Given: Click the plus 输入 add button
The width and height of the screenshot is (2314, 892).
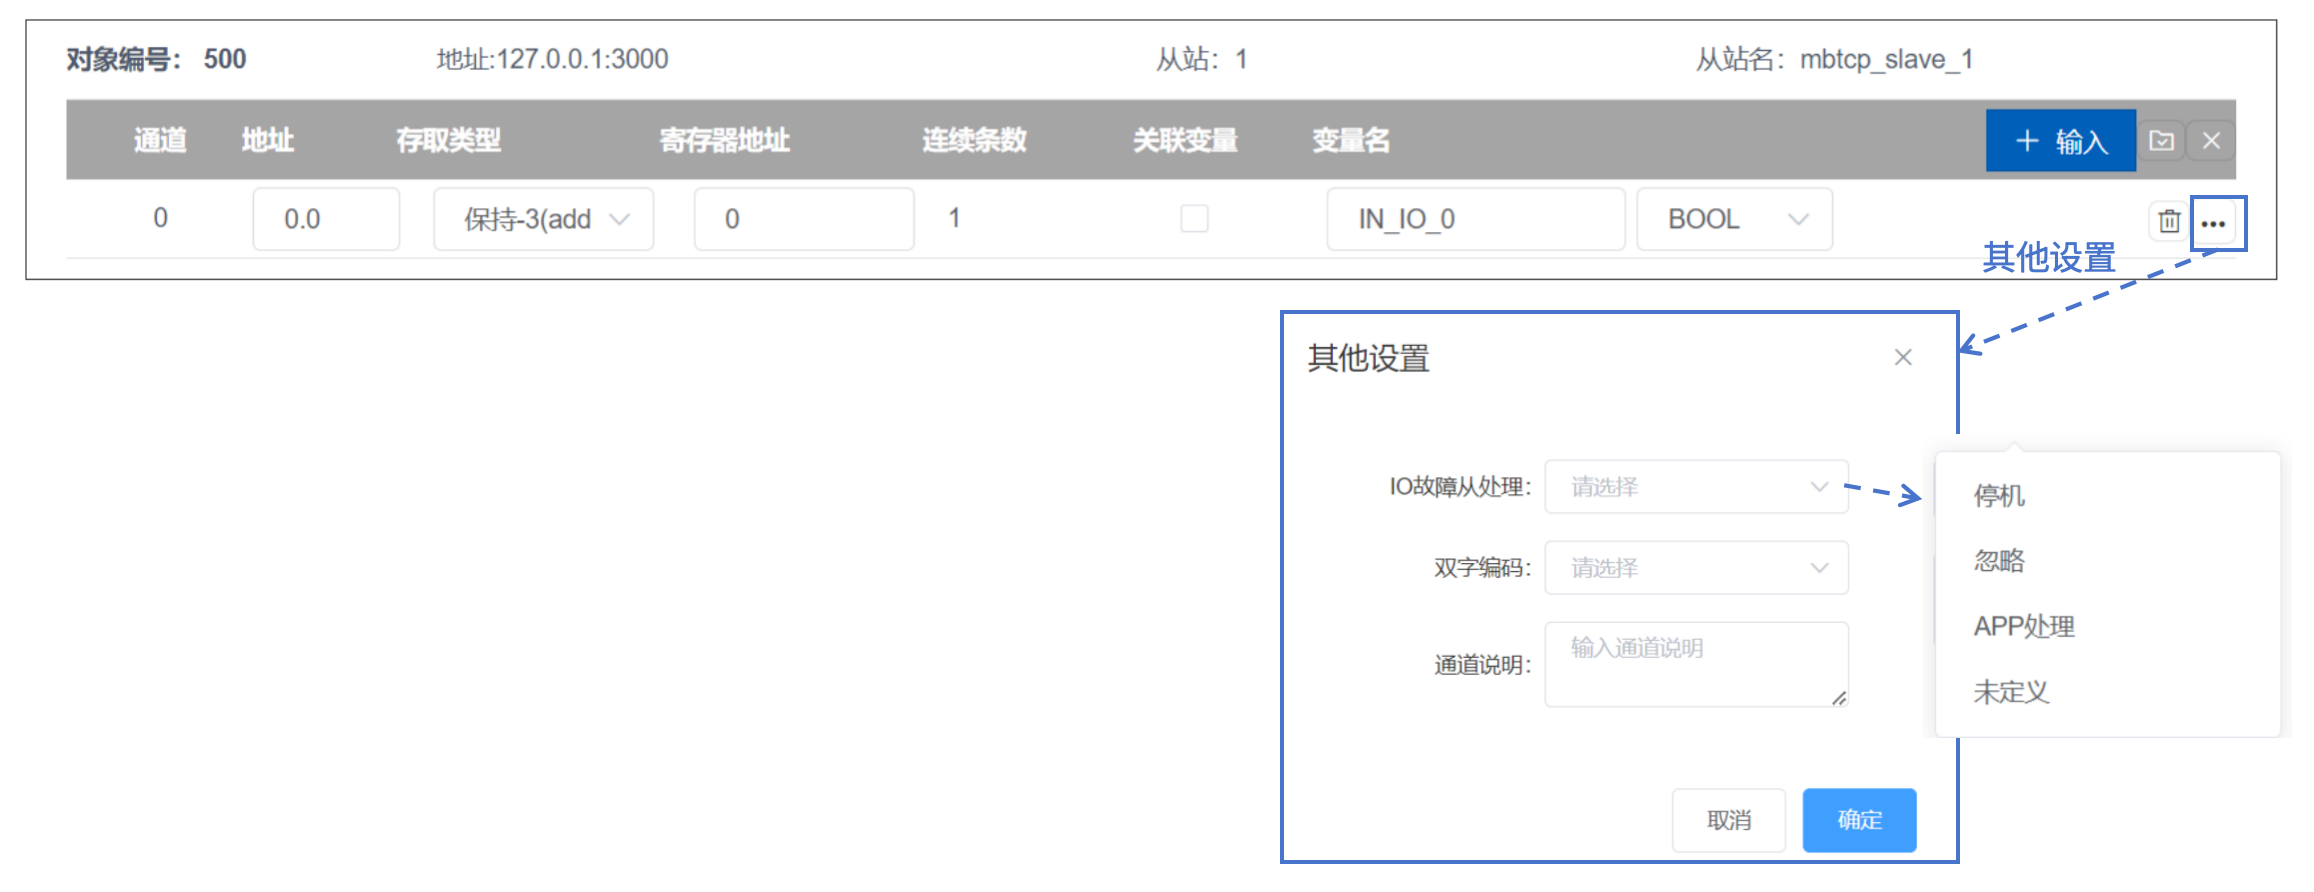Looking at the screenshot, I should click(2061, 141).
